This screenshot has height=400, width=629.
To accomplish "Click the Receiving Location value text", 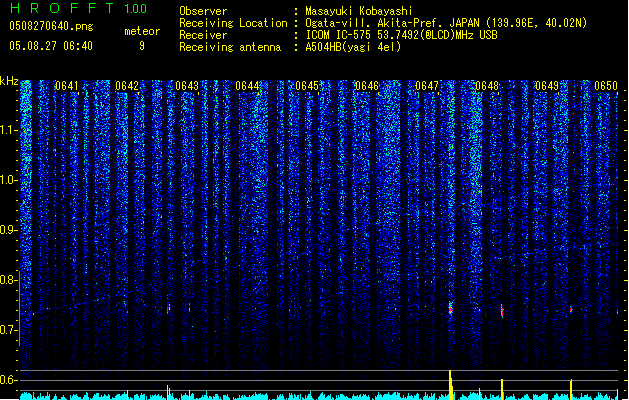I will click(x=446, y=23).
